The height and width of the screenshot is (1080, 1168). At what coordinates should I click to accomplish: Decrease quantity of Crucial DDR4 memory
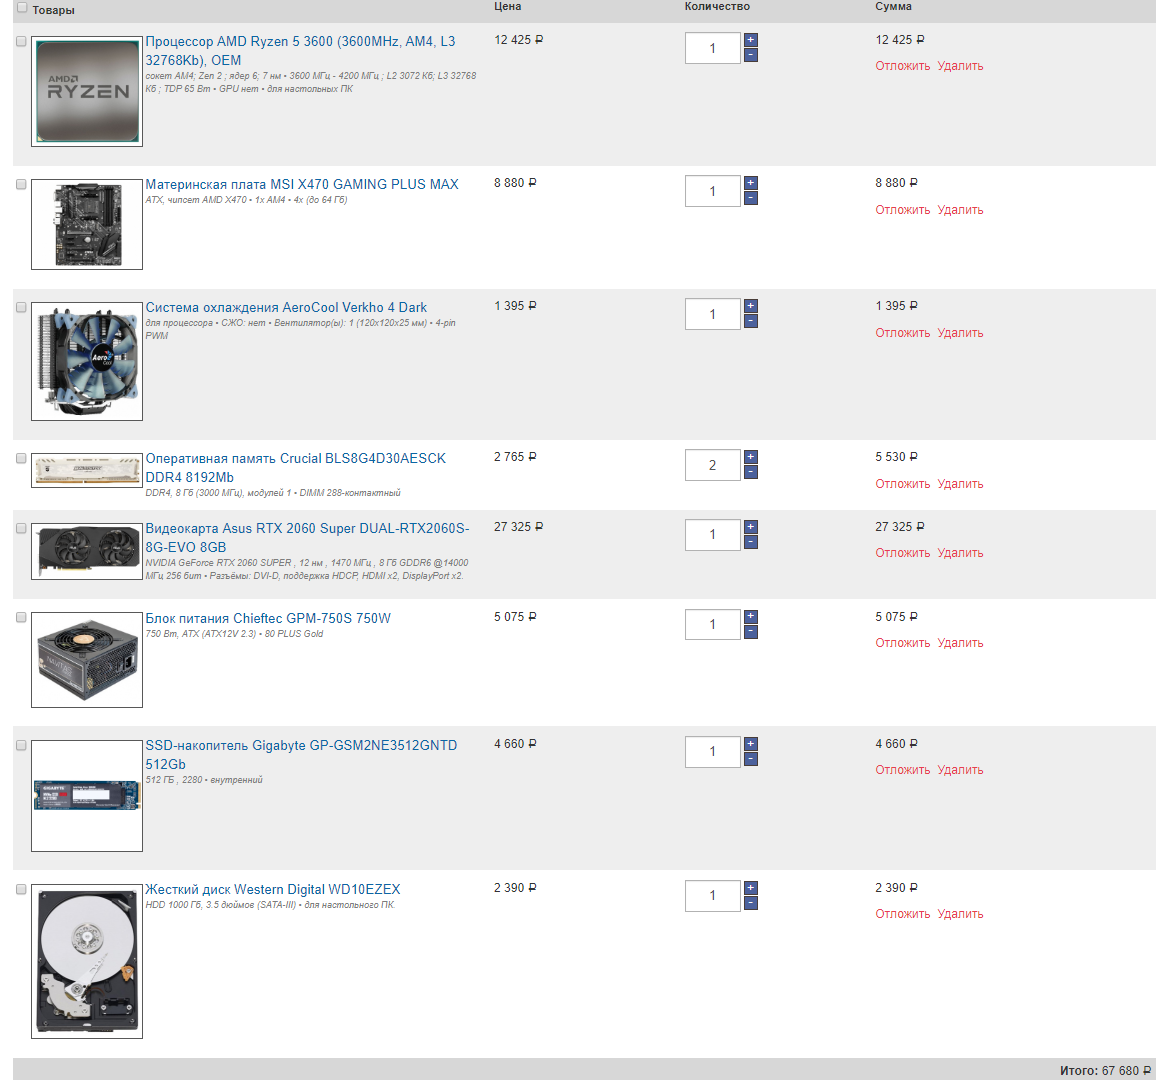tap(751, 472)
